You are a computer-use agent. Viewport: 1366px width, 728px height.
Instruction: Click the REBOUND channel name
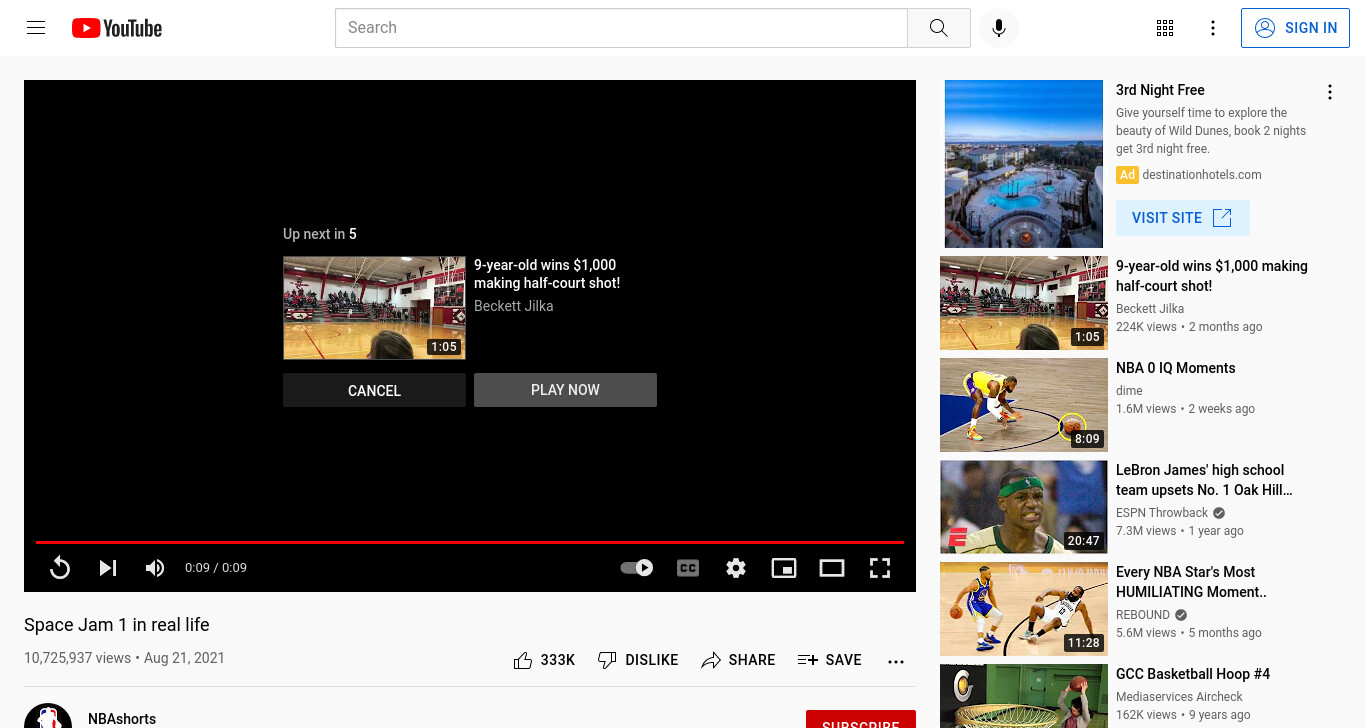[1143, 615]
